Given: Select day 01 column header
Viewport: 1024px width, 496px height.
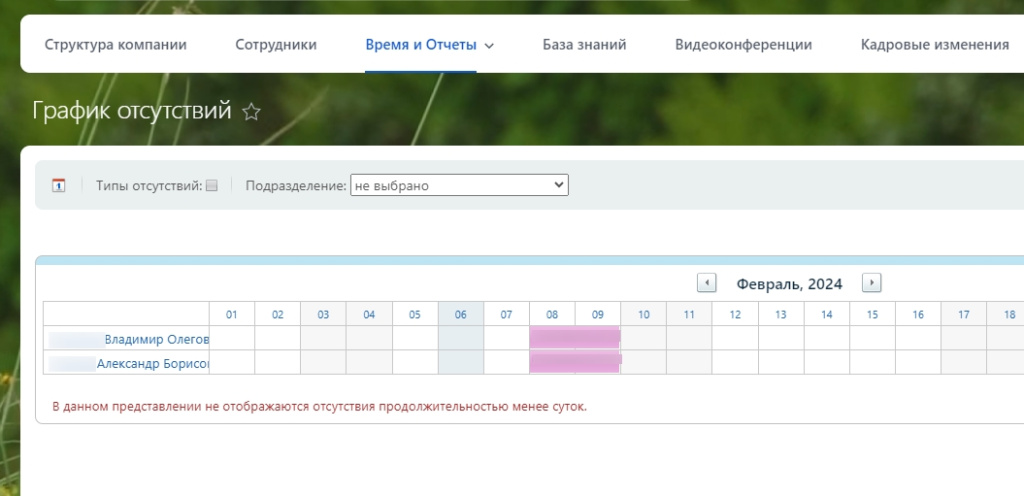Looking at the screenshot, I should point(232,314).
